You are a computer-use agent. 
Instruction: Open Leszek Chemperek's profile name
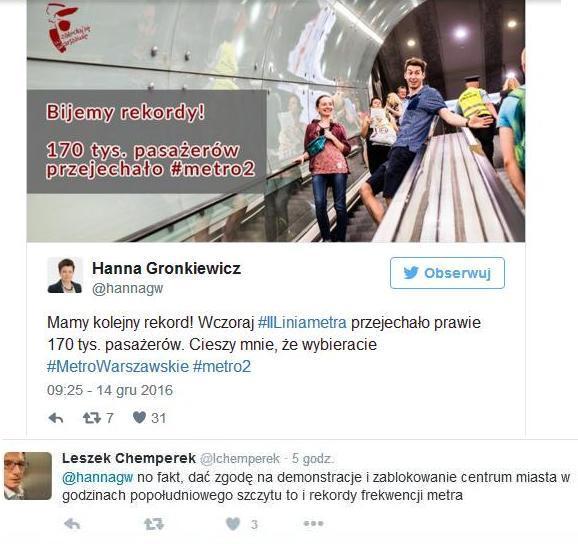129,458
